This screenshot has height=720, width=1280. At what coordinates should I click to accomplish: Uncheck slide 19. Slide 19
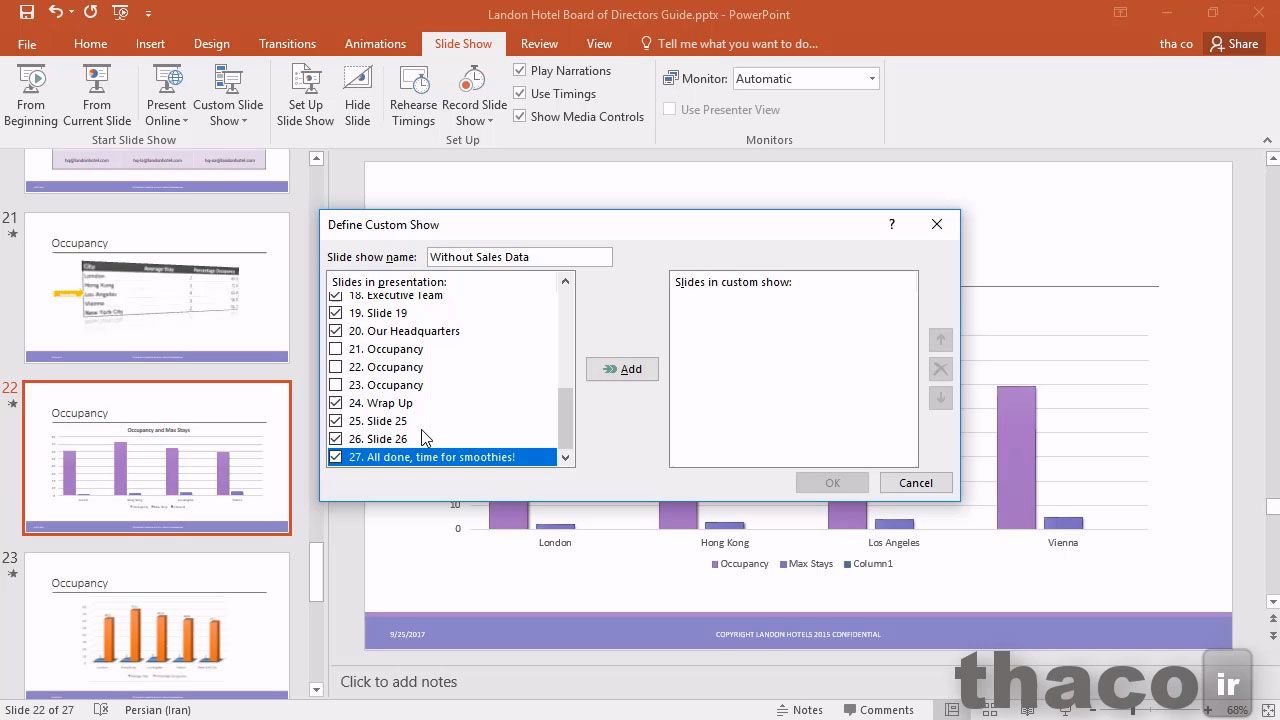click(x=336, y=313)
